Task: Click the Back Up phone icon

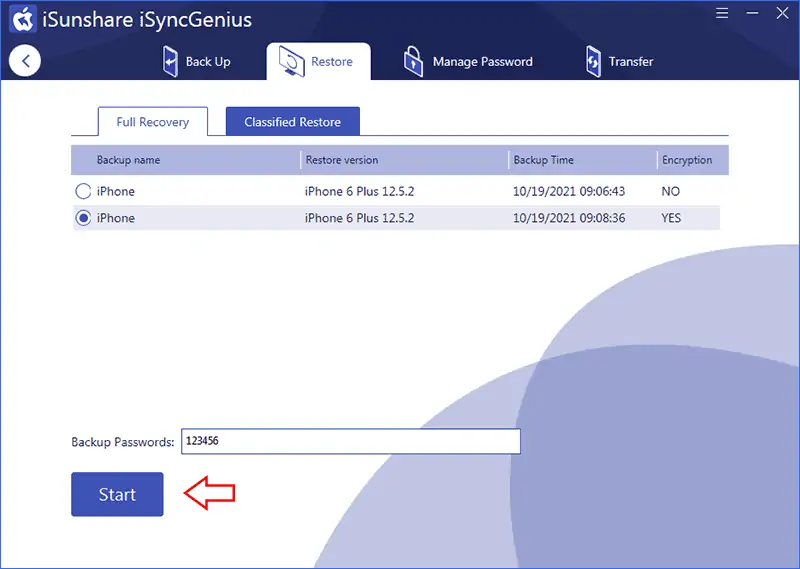Action: (x=170, y=61)
